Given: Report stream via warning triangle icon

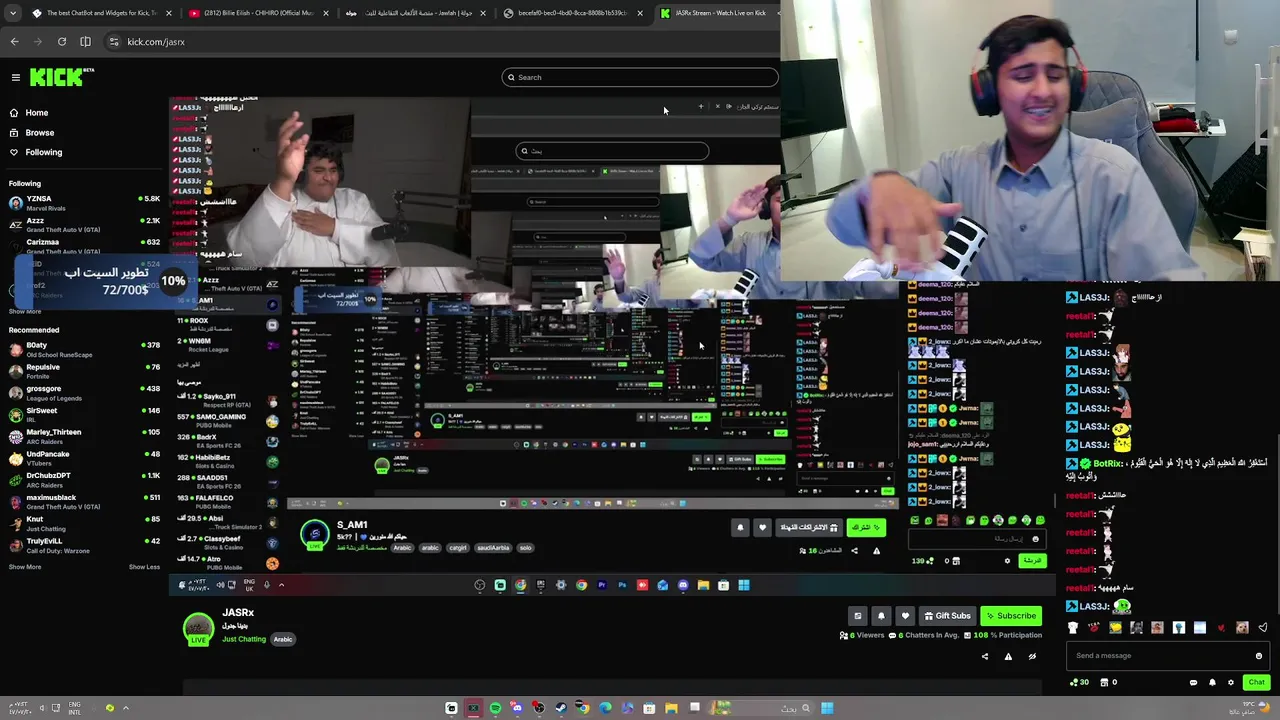Looking at the screenshot, I should point(1008,657).
